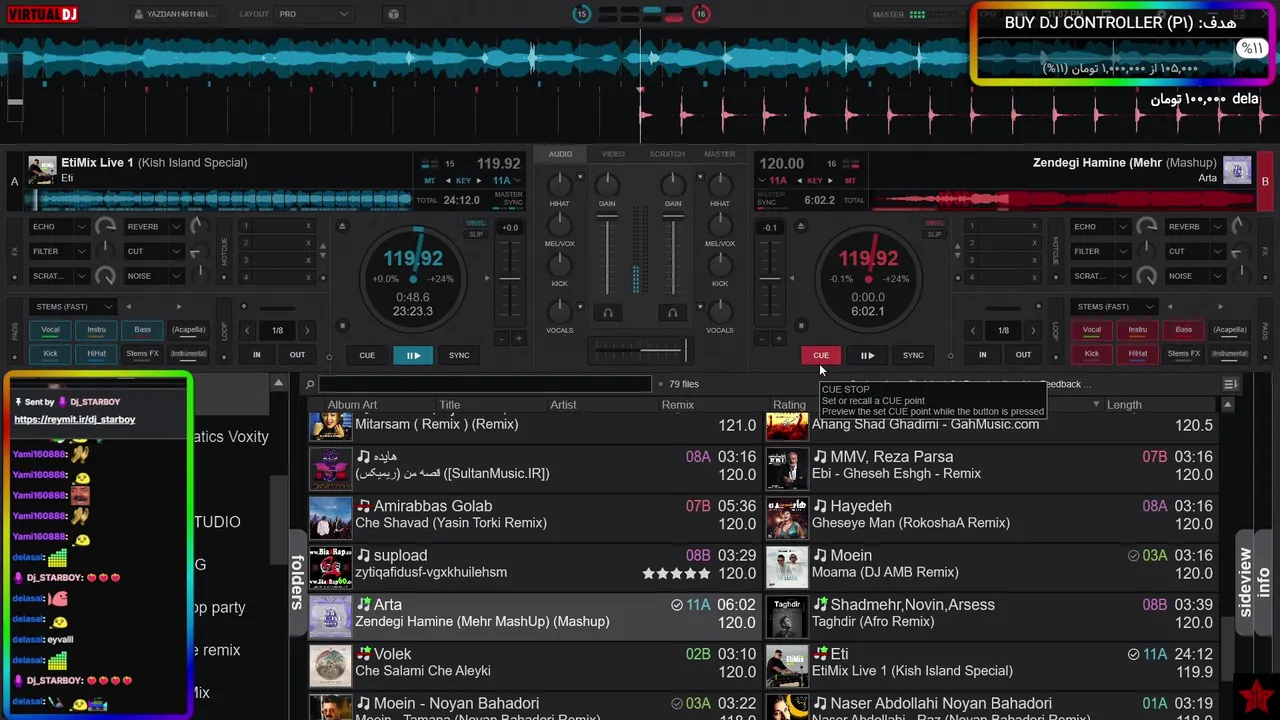Screen dimensions: 1280x720
Task: Play or pause deck A
Action: [x=413, y=355]
